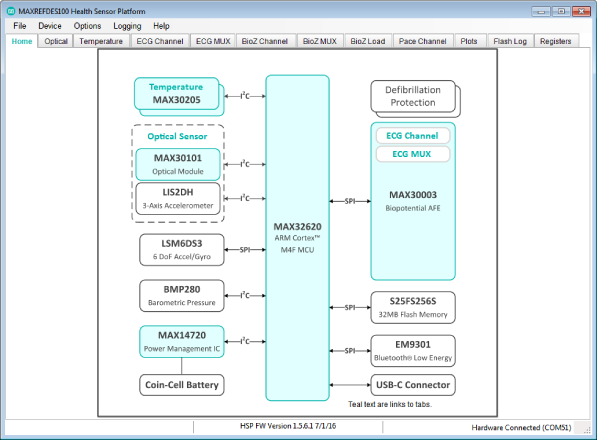Open the Help menu

(x=161, y=26)
